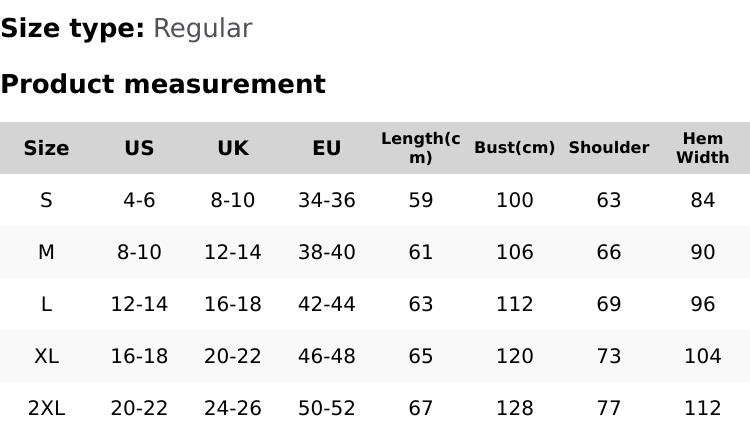
Task: Select size M row label
Action: click(x=46, y=253)
